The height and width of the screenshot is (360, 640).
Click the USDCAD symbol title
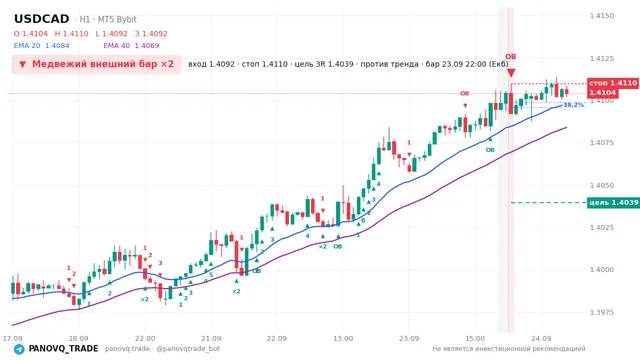click(42, 19)
